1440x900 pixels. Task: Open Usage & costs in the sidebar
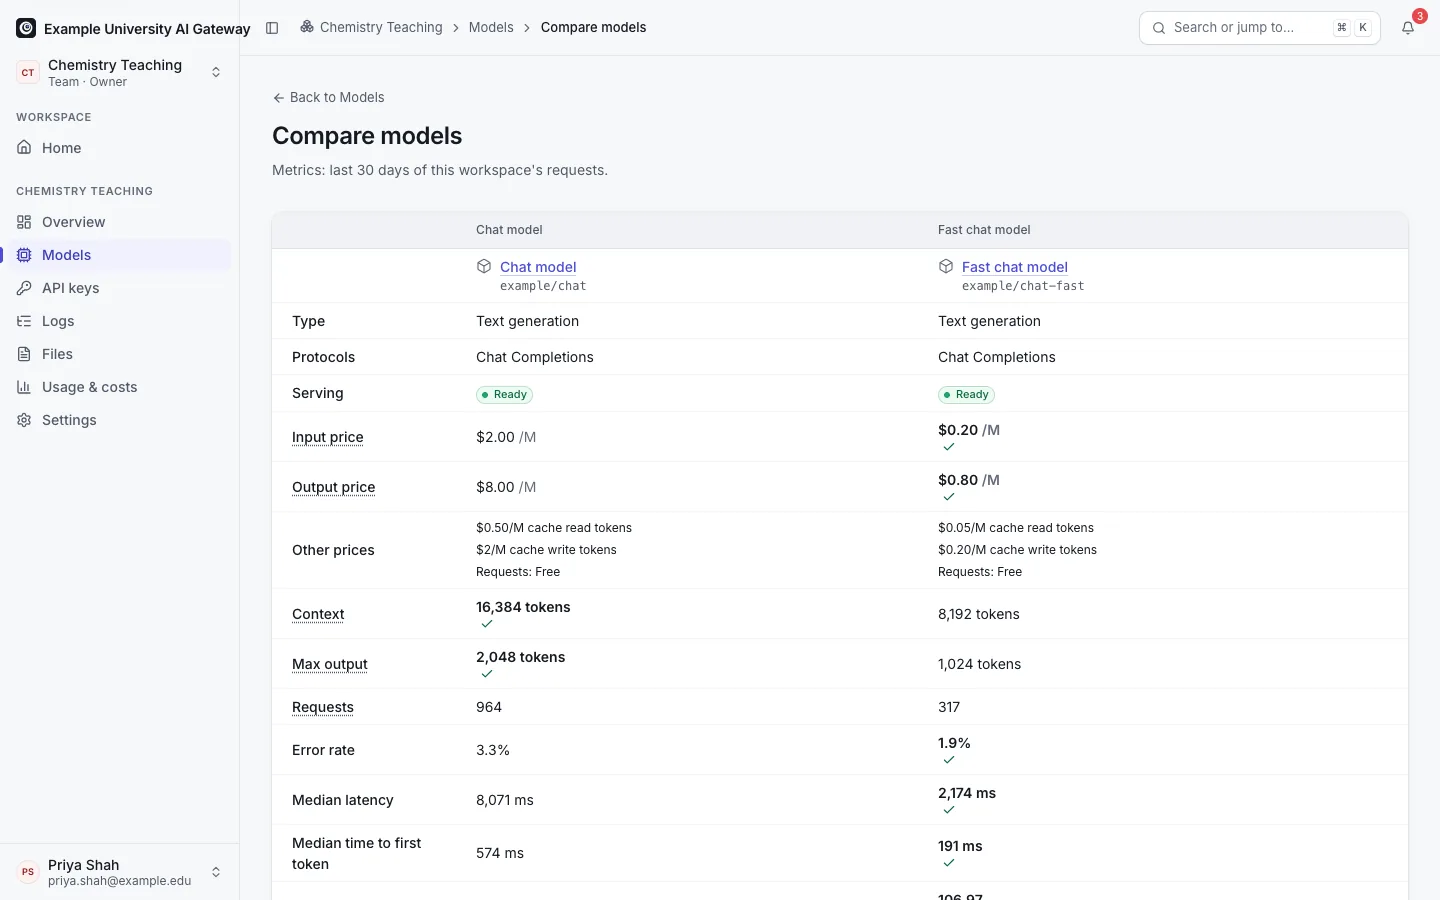pyautogui.click(x=120, y=387)
